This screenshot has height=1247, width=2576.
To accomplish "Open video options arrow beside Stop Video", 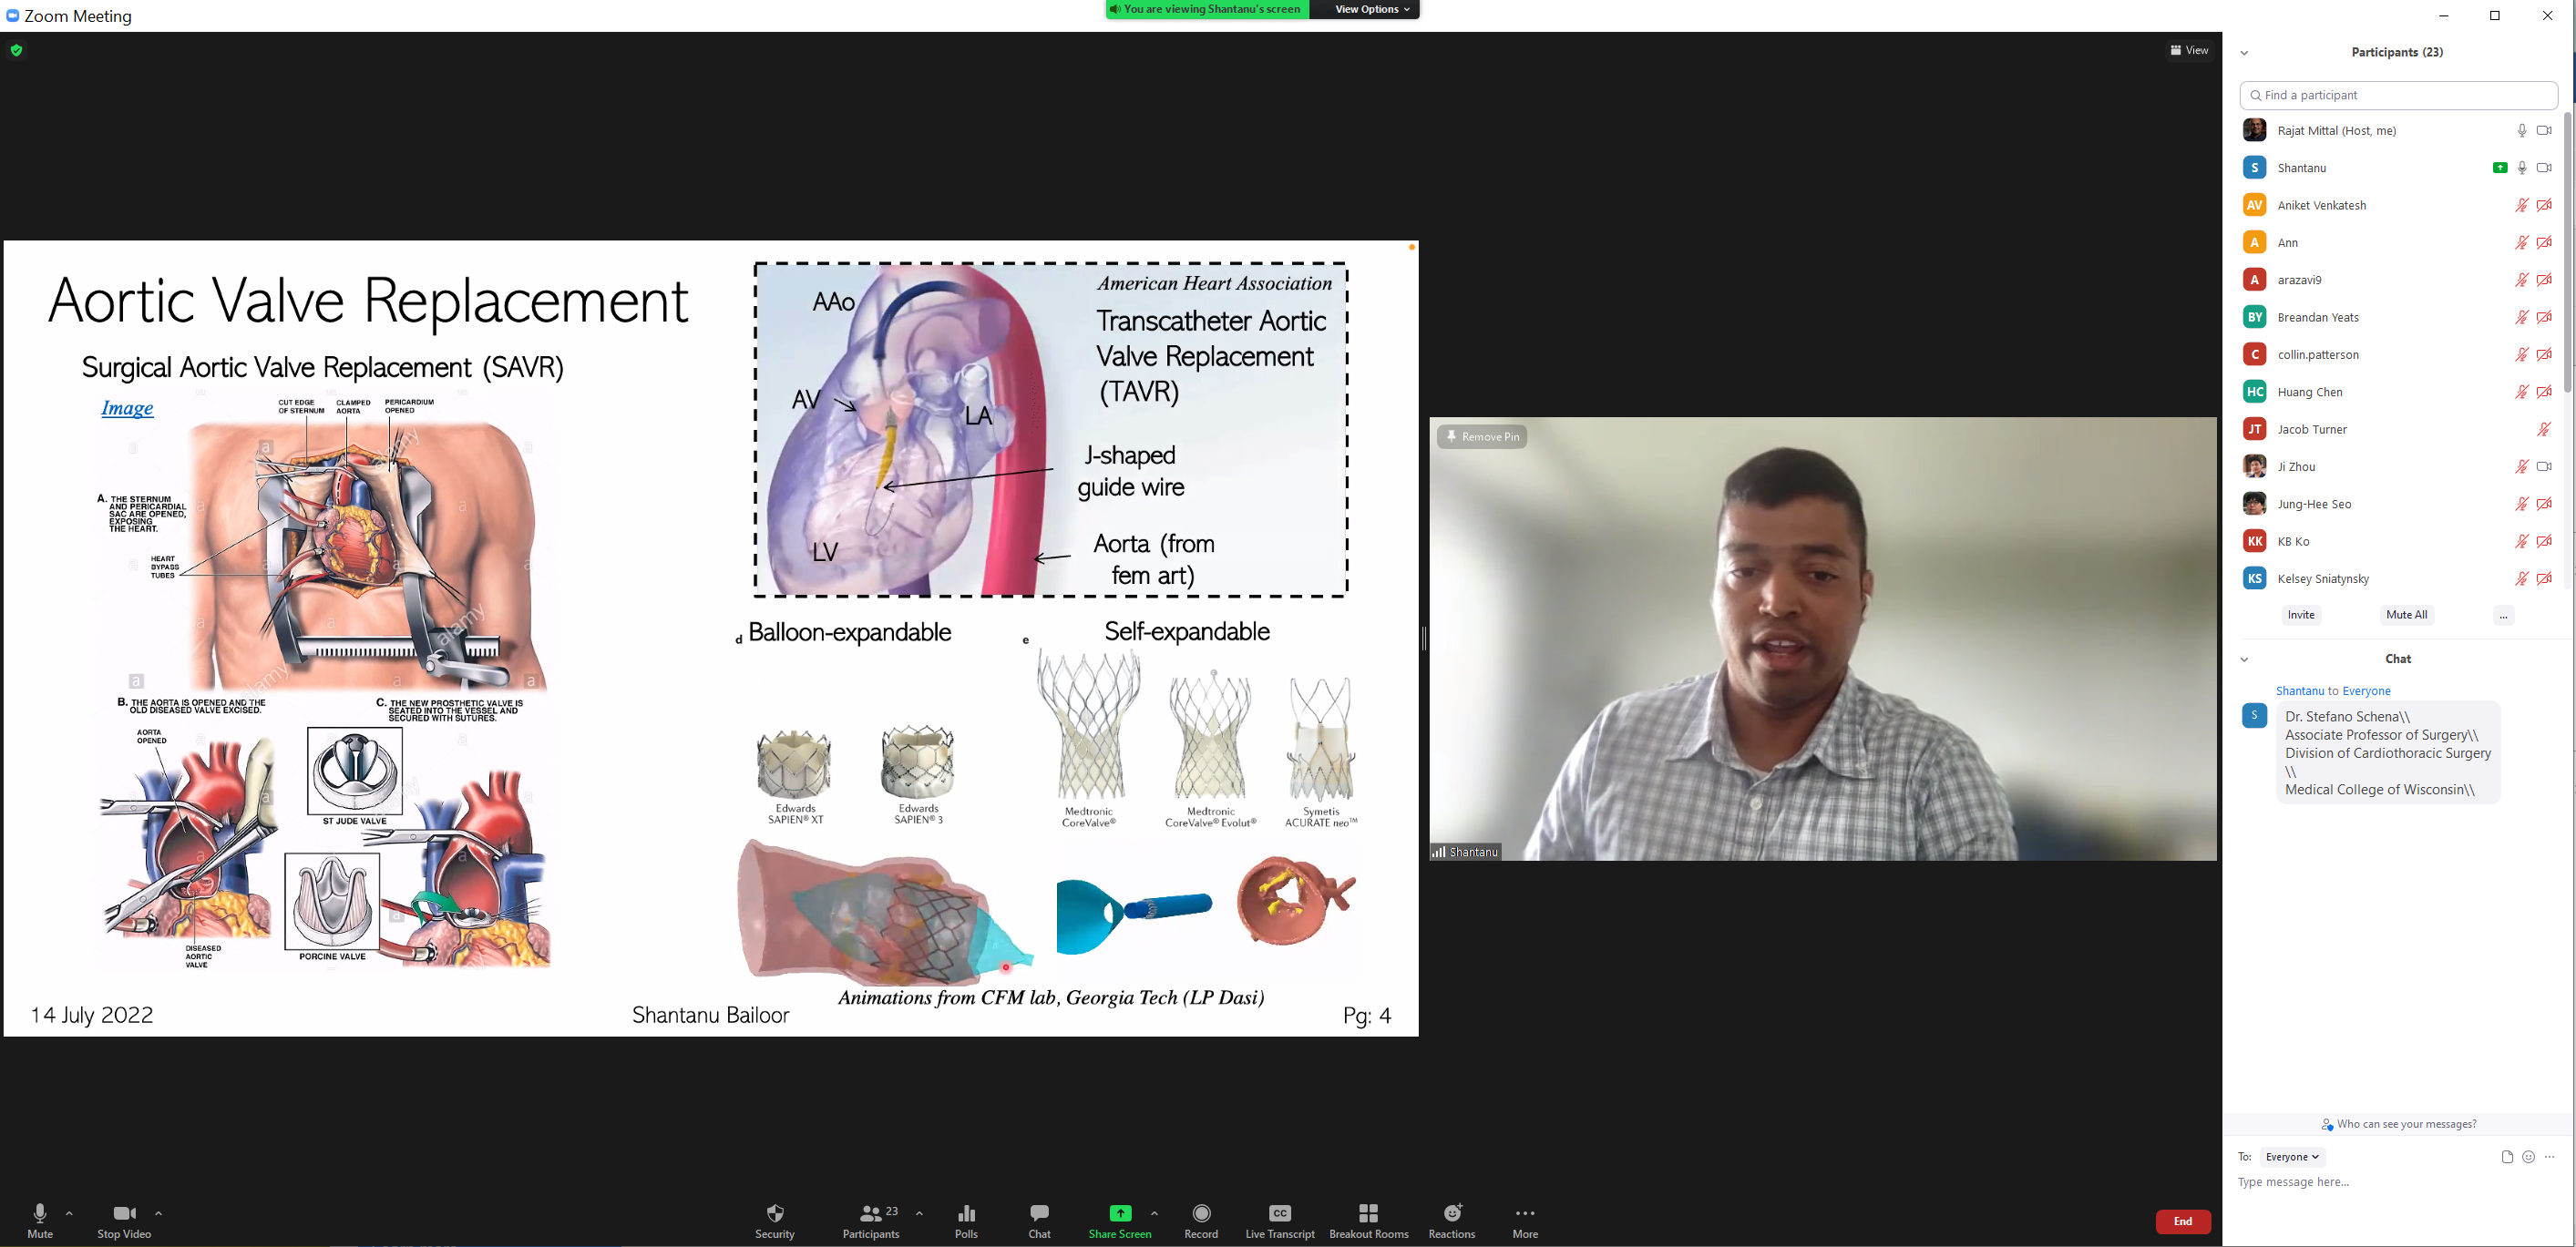I will [158, 1213].
